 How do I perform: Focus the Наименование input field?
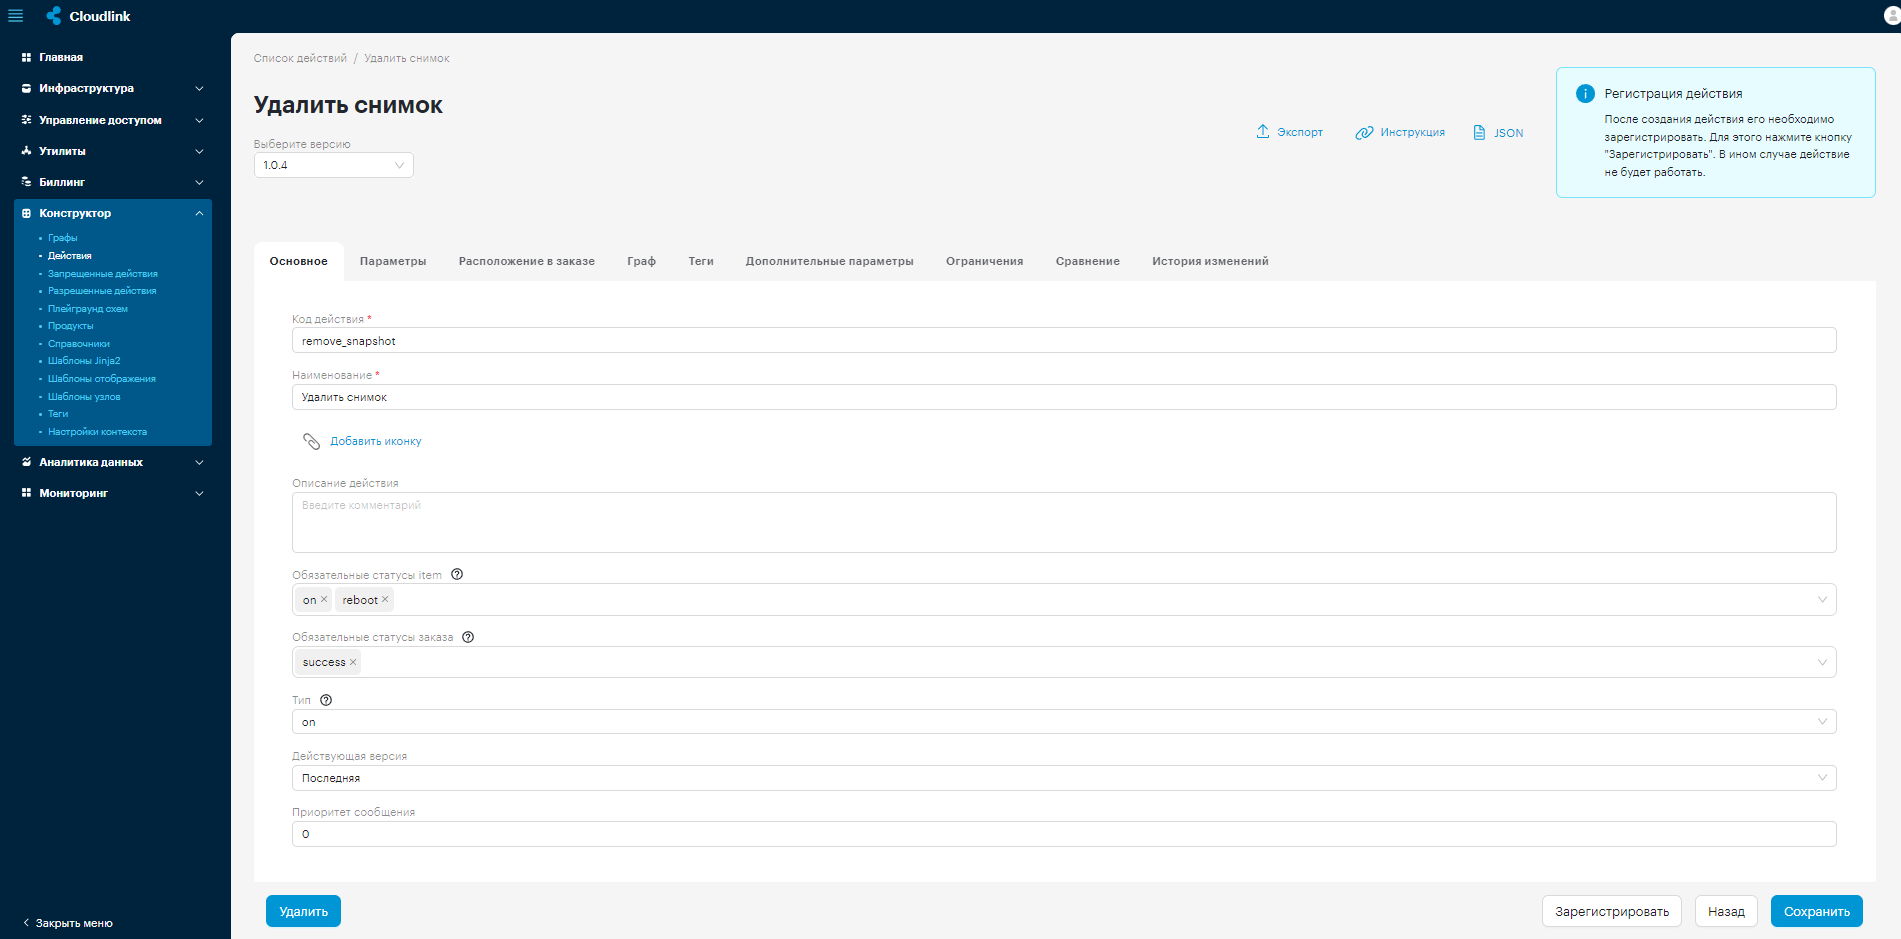1064,397
